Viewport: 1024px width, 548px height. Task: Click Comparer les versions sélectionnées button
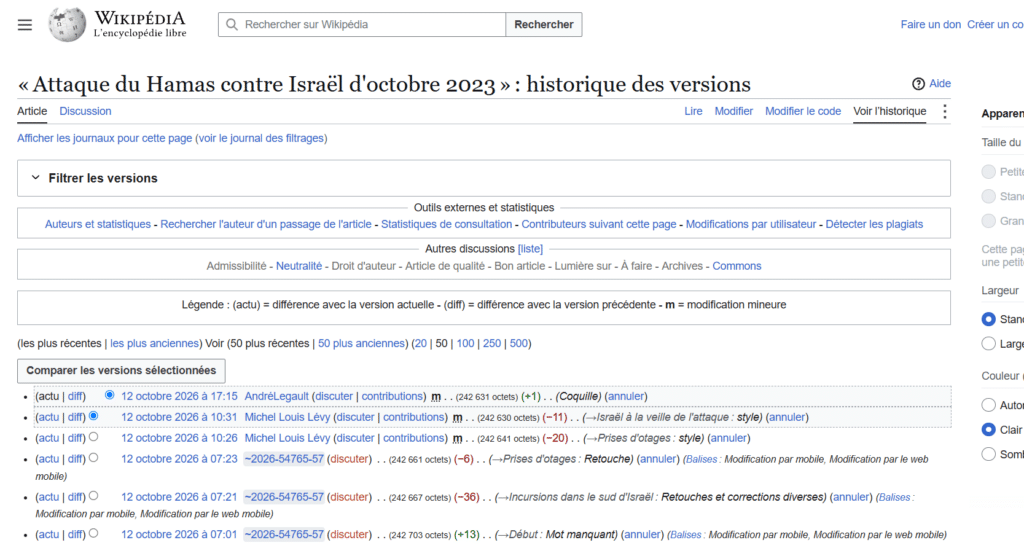pos(121,370)
